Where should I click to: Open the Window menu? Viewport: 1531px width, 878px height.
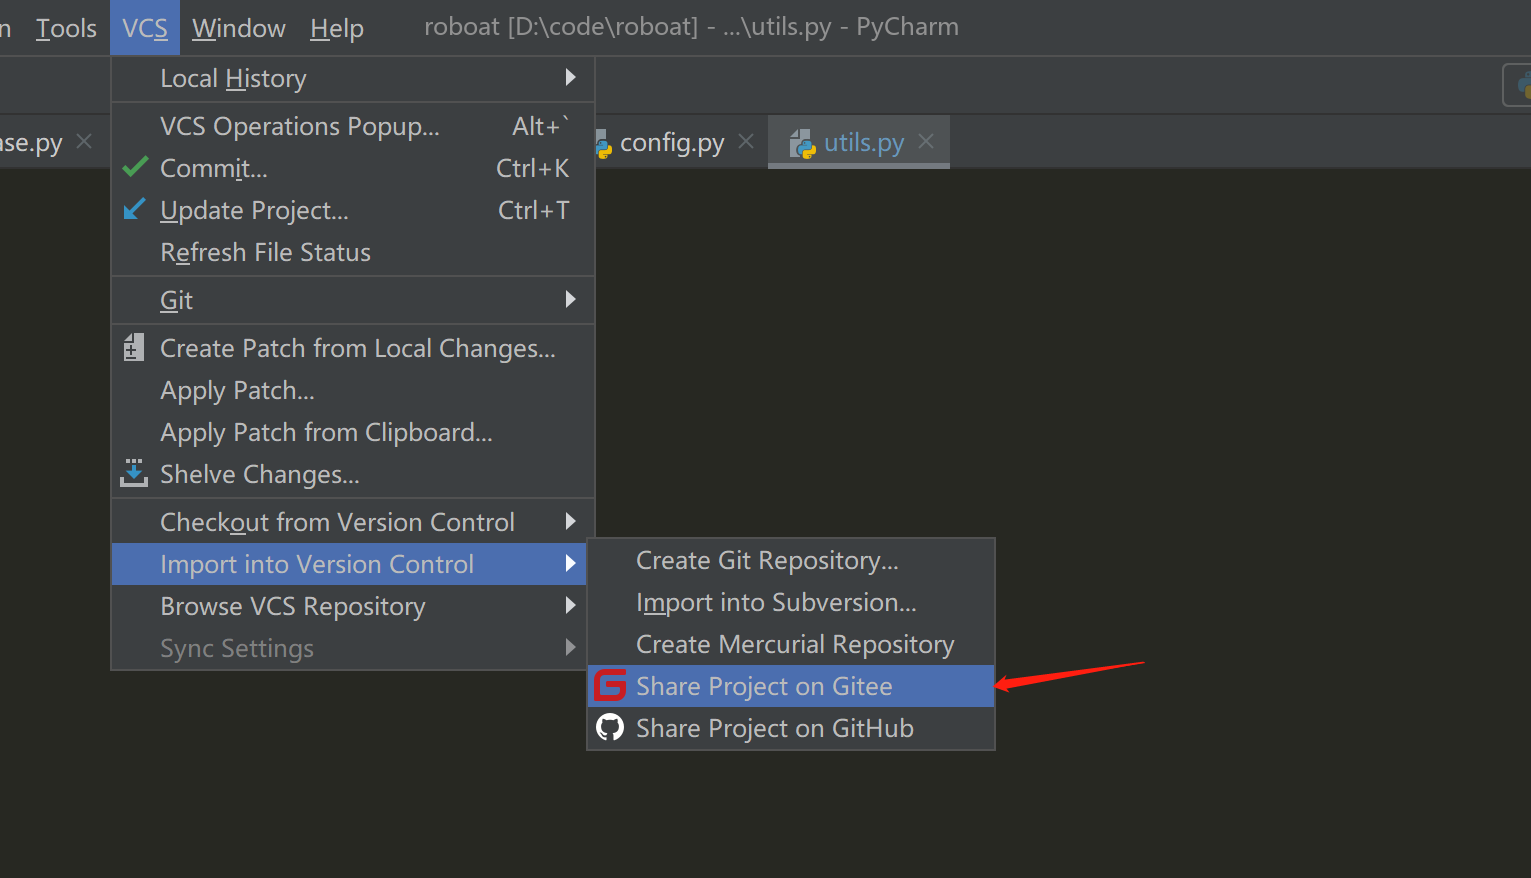click(239, 28)
